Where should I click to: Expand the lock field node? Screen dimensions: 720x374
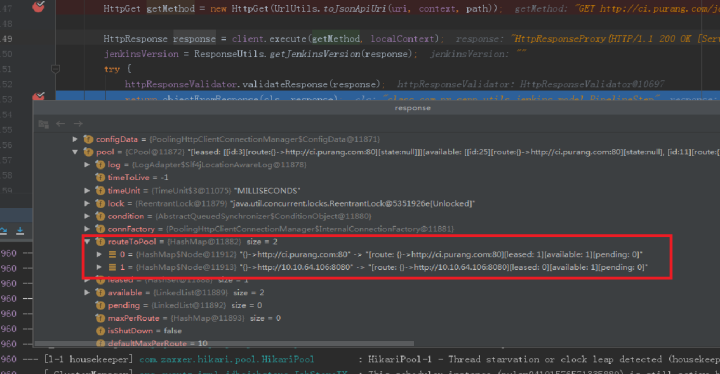(87, 203)
